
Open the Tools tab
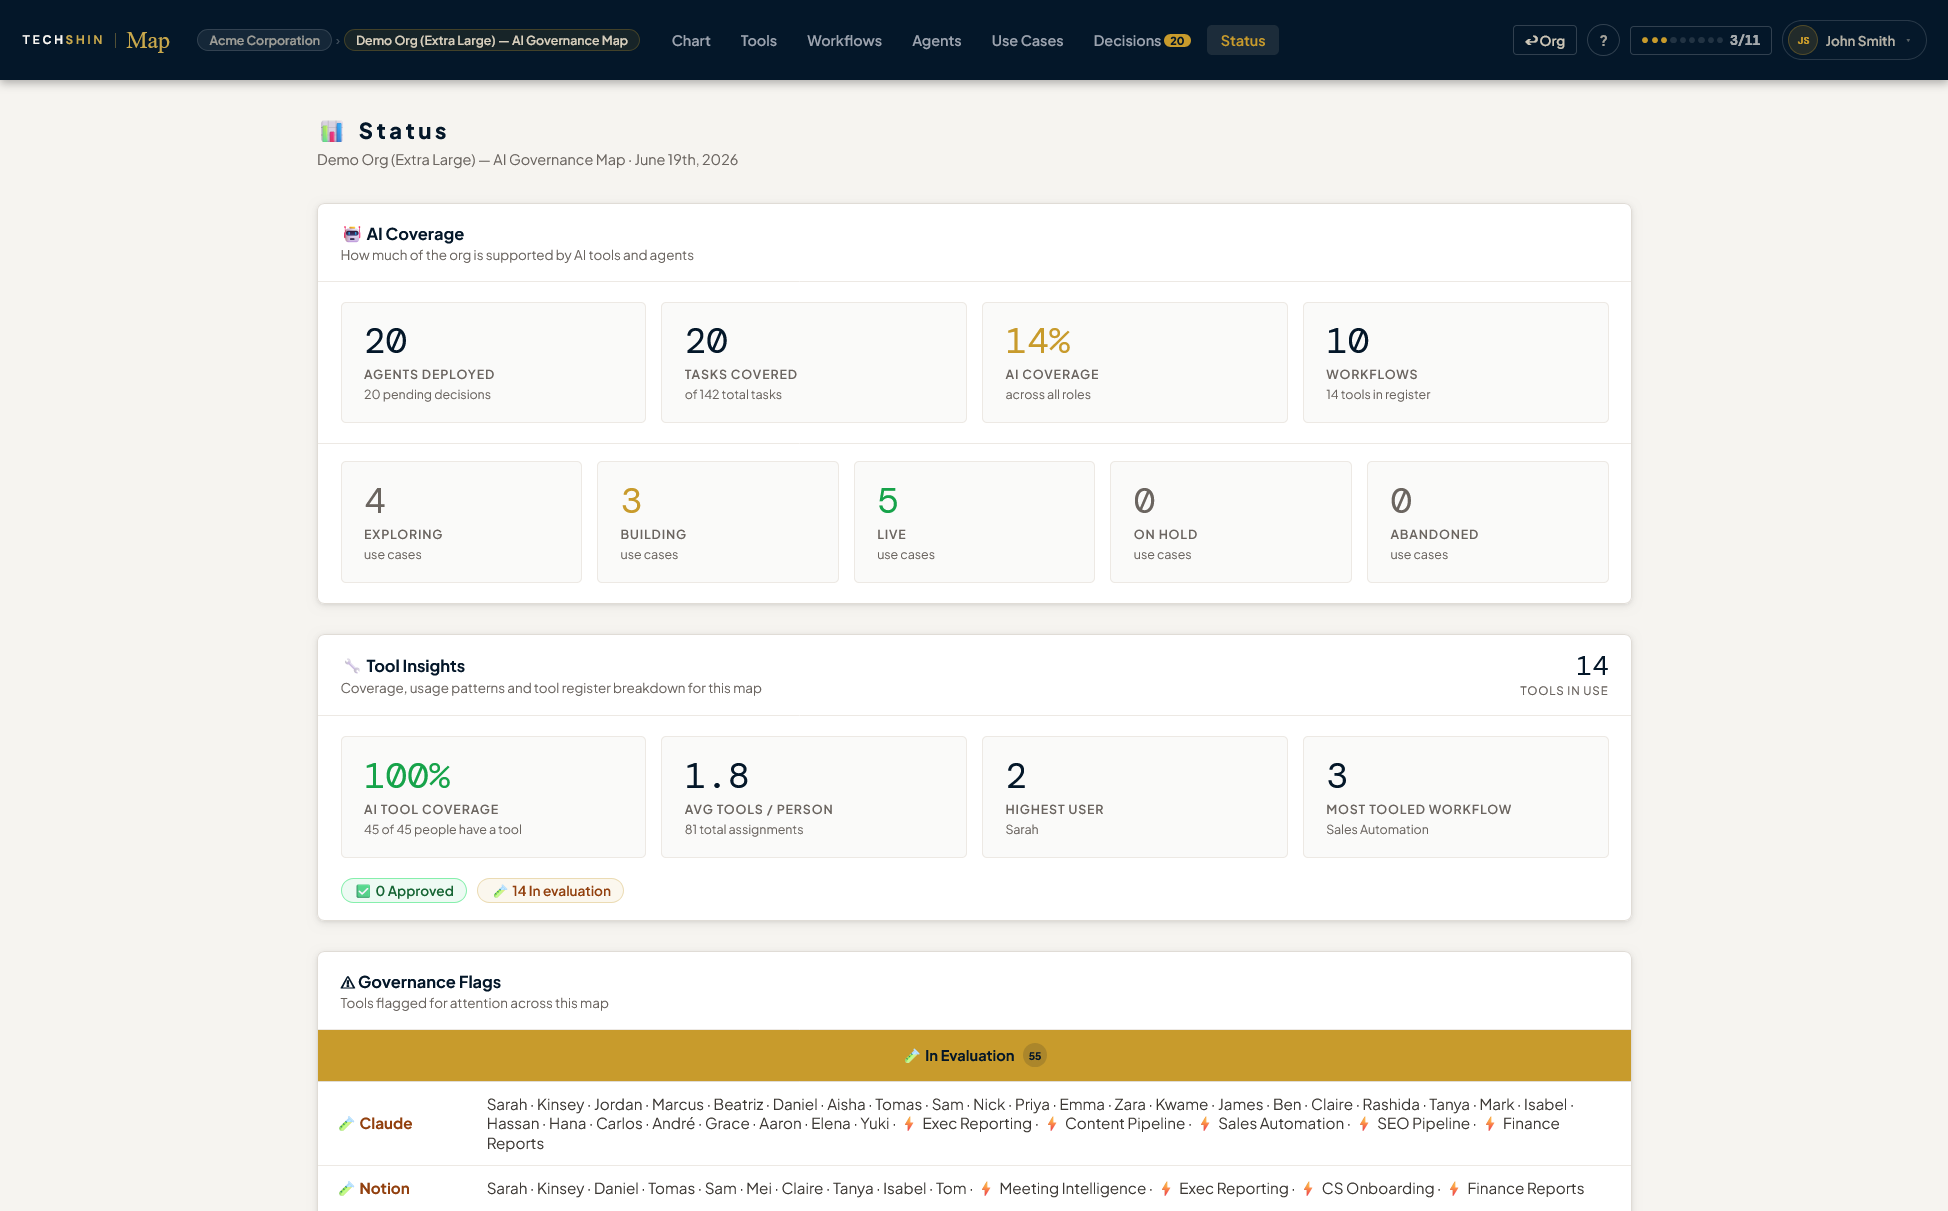tap(758, 41)
